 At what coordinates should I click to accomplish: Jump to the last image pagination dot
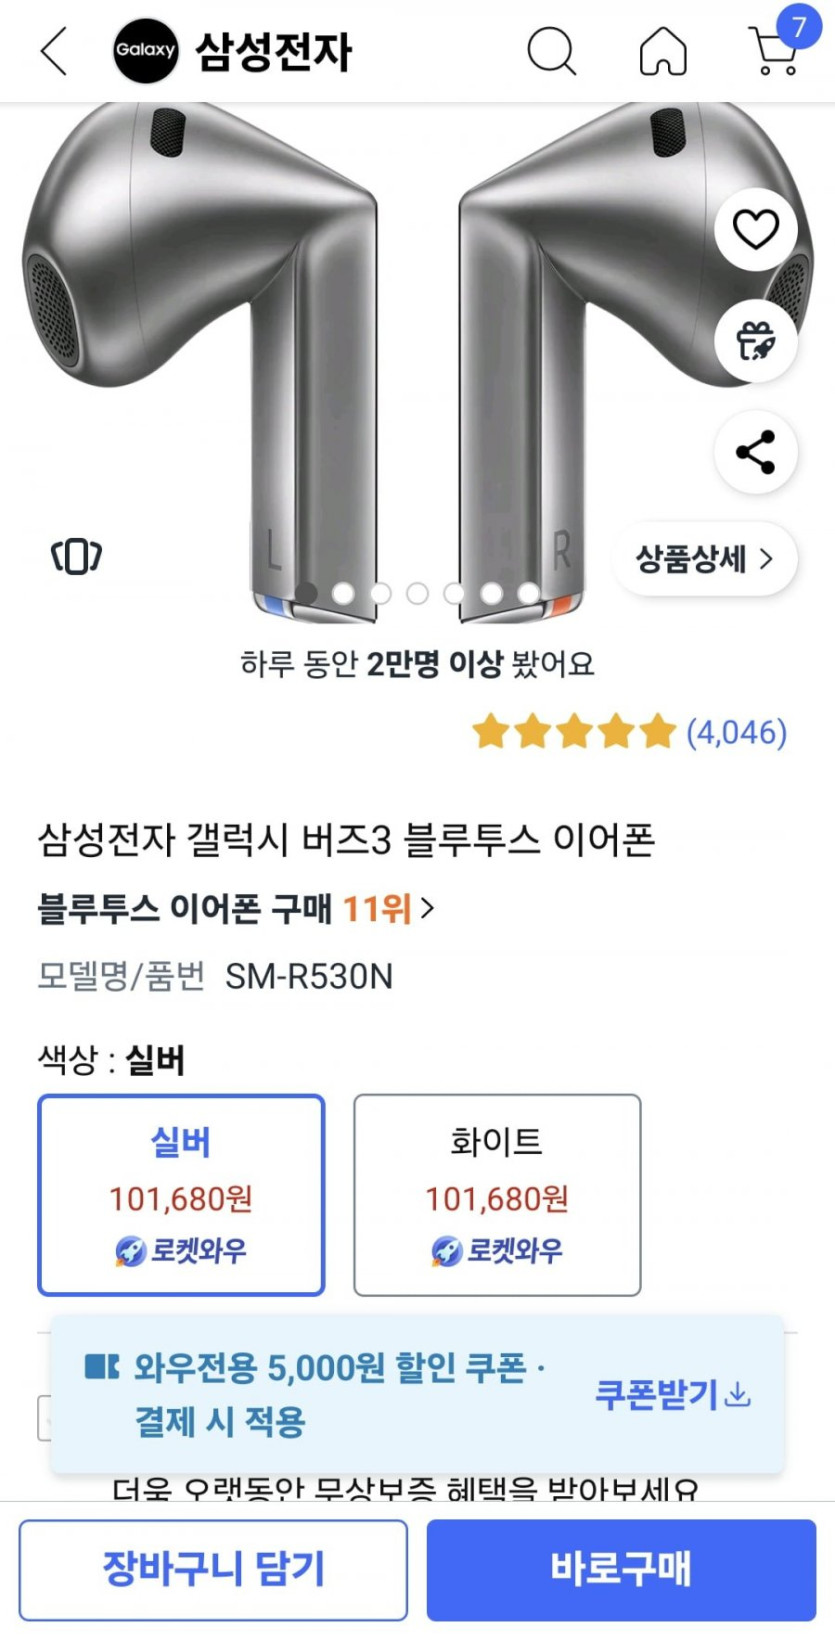point(528,593)
